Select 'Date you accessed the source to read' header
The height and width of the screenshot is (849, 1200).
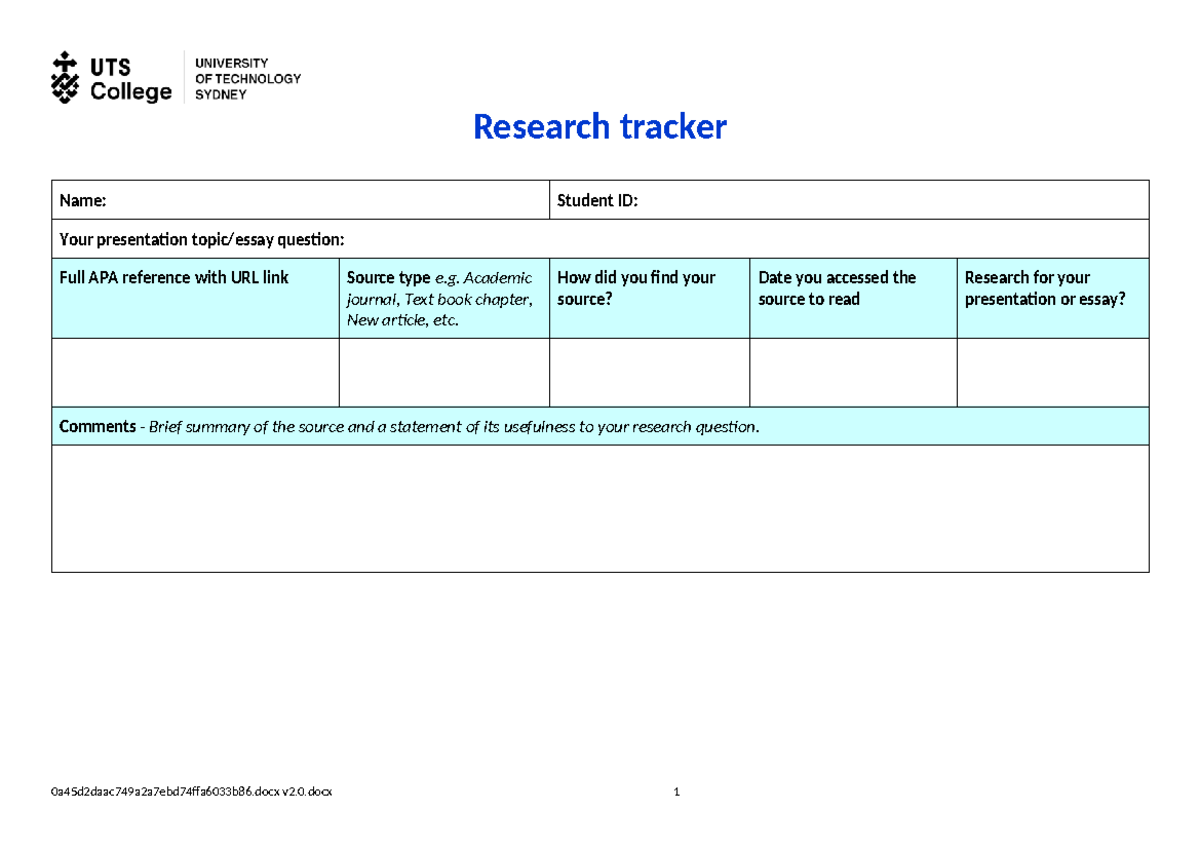pos(854,298)
